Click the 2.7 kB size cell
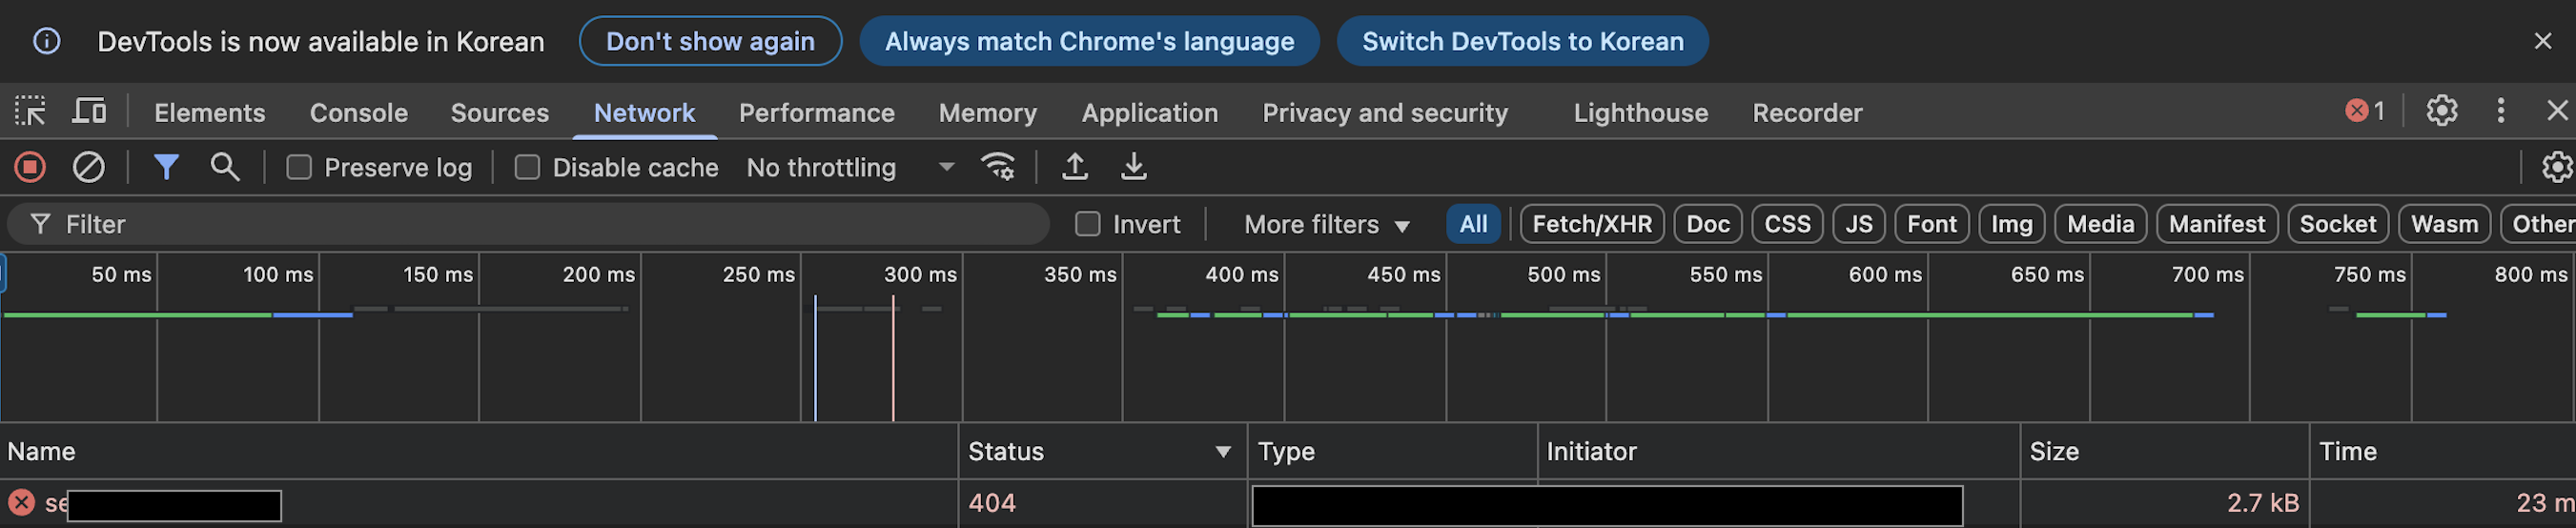Screen dimensions: 2576x528 tap(2164, 503)
